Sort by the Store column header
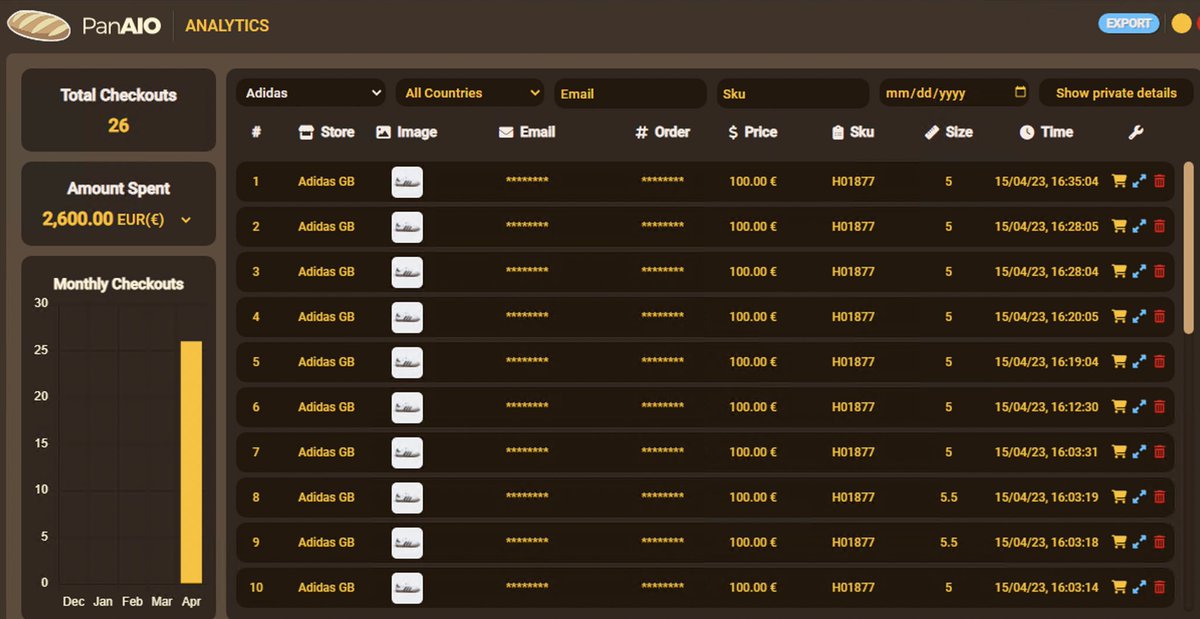Viewport: 1200px width, 619px height. [327, 132]
